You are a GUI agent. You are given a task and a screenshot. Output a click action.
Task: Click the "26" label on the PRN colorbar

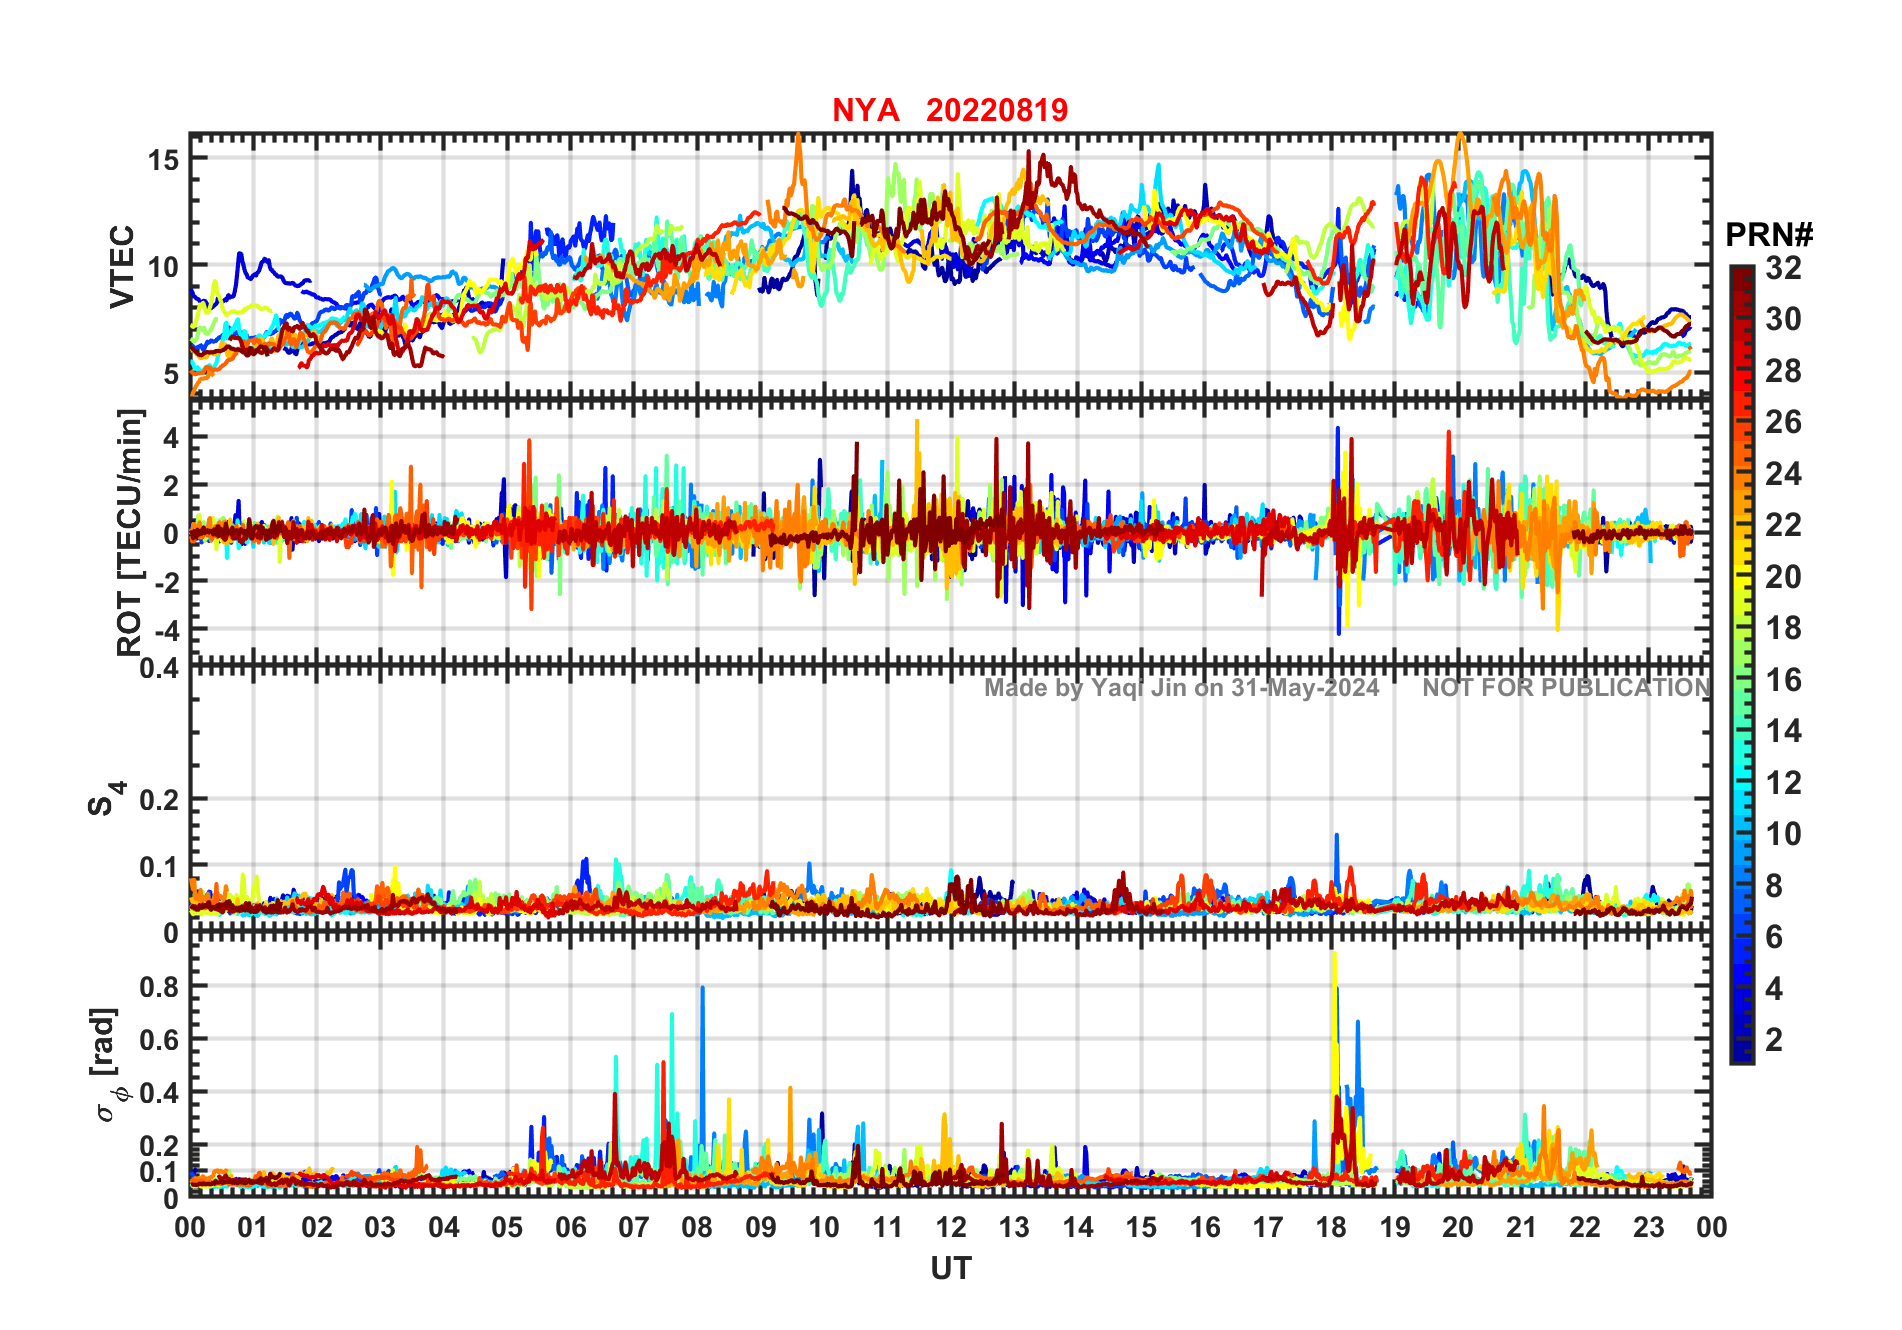1783,422
